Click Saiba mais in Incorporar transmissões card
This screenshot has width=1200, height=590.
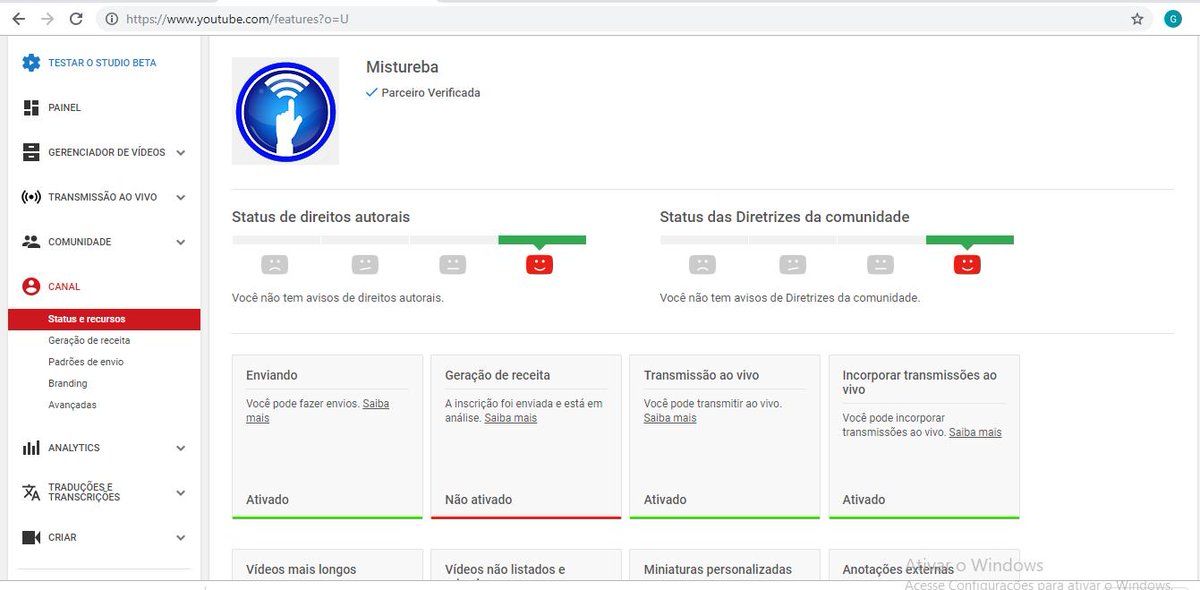[x=975, y=432]
